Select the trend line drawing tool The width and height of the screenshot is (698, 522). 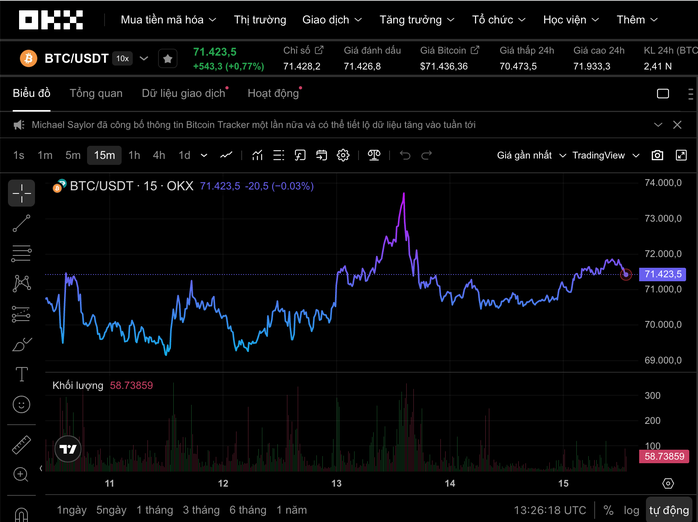point(21,223)
